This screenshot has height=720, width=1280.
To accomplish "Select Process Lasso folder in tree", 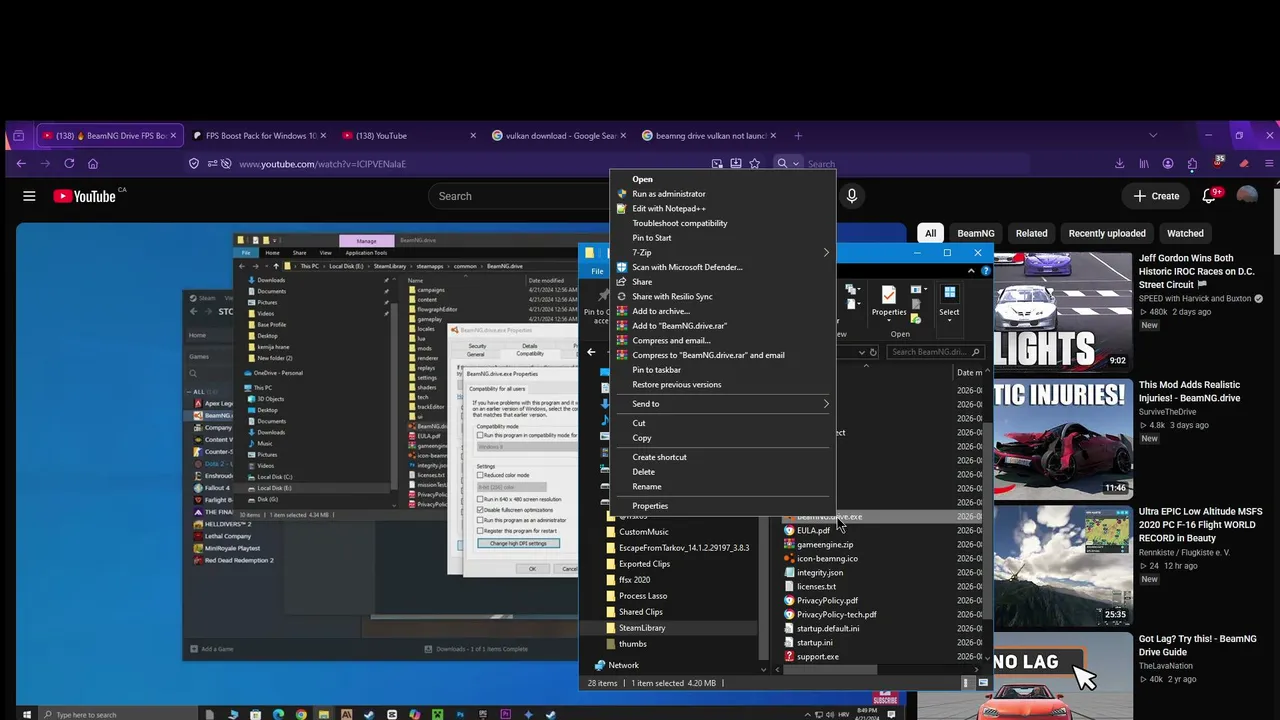I will pyautogui.click(x=643, y=596).
